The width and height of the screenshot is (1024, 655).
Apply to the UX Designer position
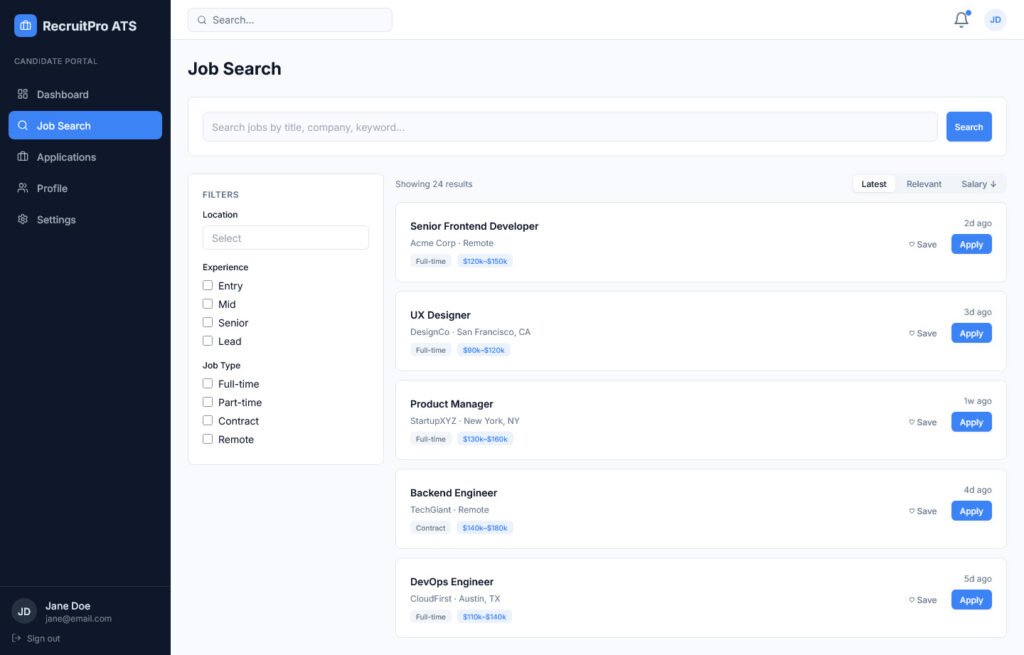pos(970,333)
